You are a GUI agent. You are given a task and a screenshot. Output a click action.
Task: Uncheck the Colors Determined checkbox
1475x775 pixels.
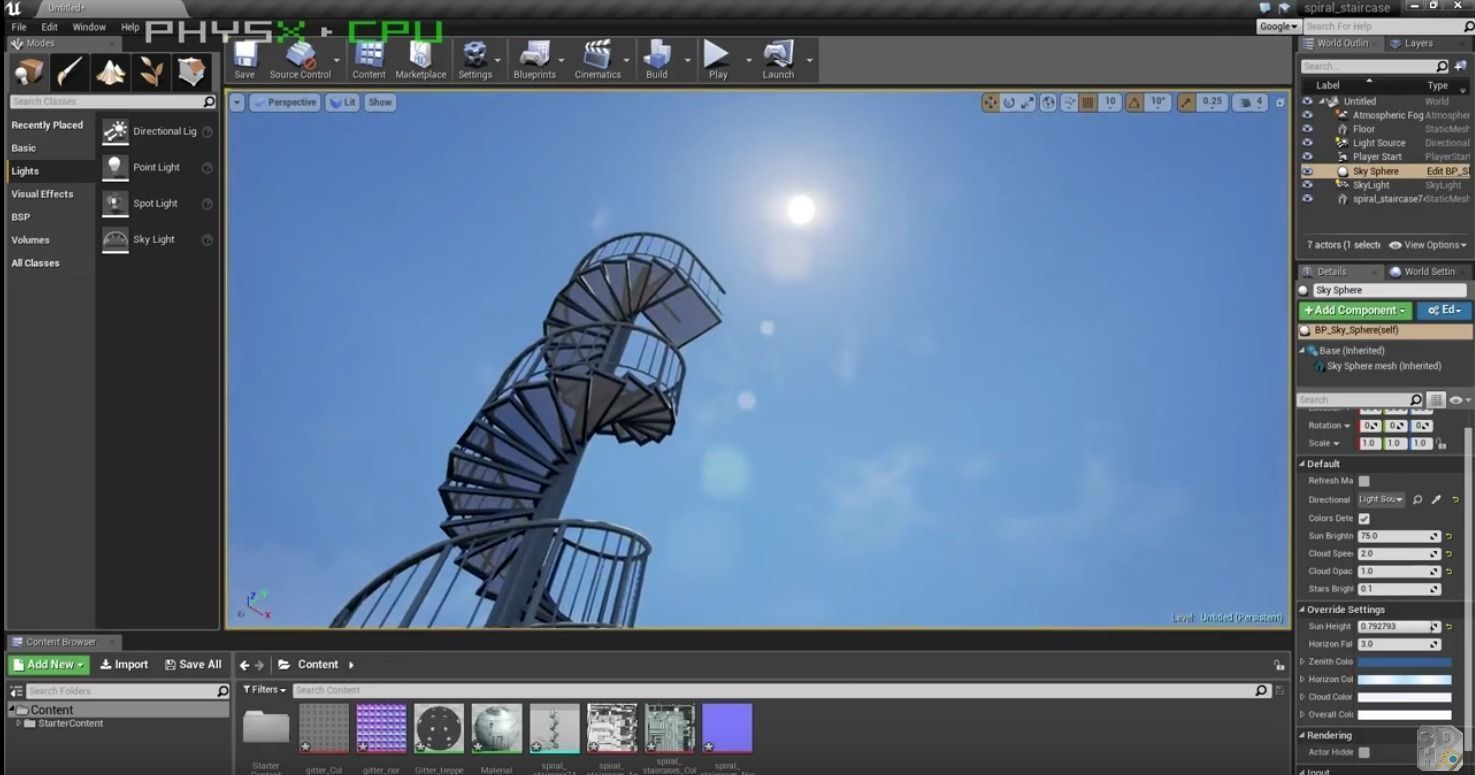click(x=1364, y=518)
